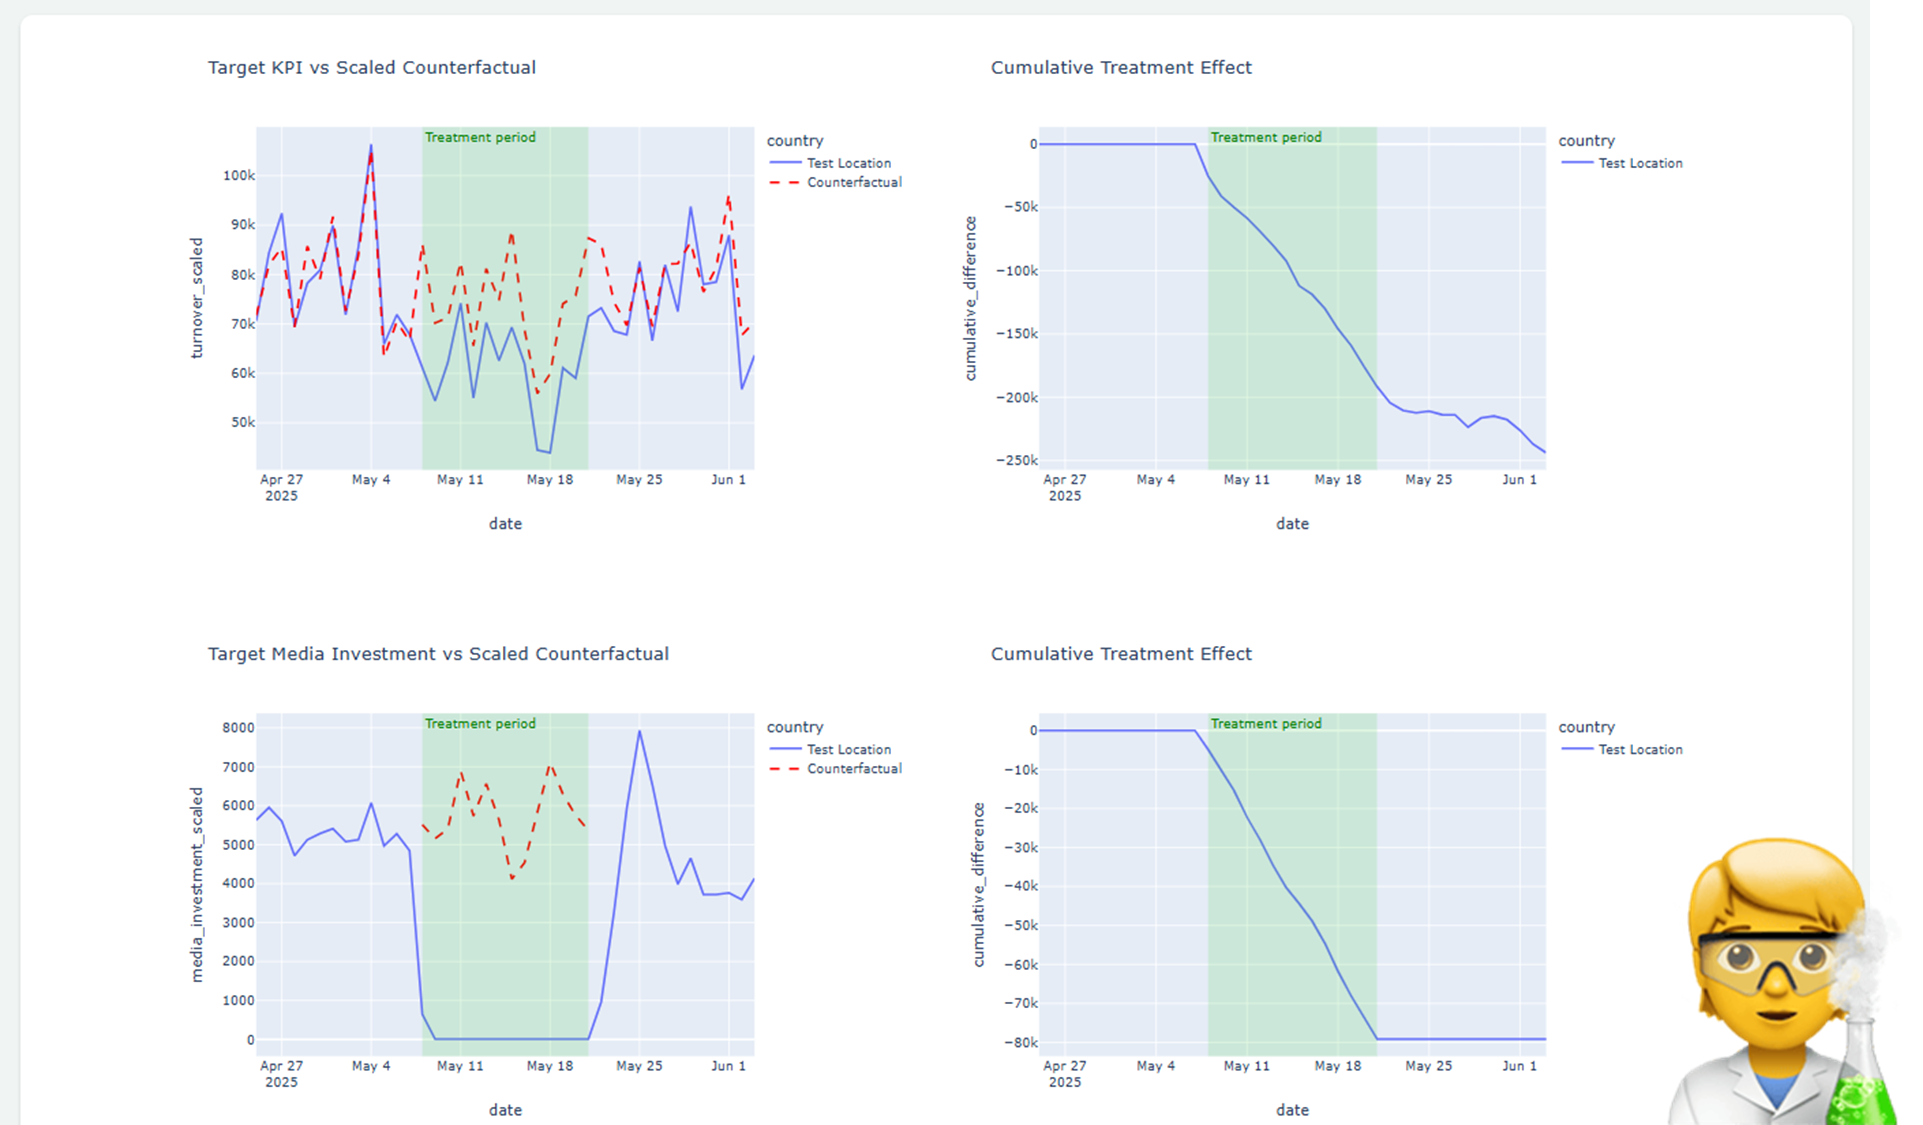This screenshot has height=1125, width=1923.
Task: Click the blue line symbol in Media Investment legend
Action: [x=783, y=749]
